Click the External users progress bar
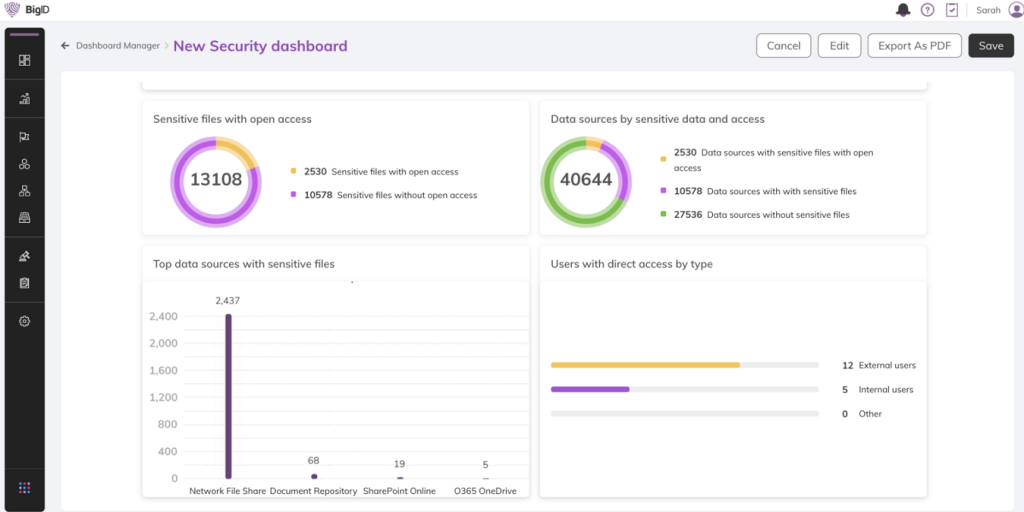This screenshot has height=512, width=1024. coord(645,365)
